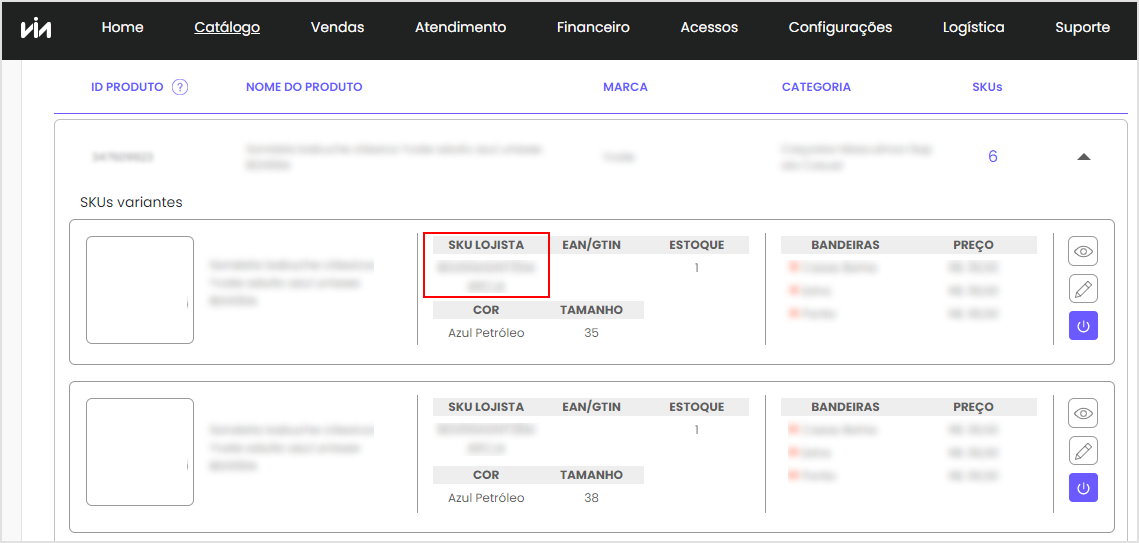Click the NOME DO PRODUTO column header
1139x543 pixels.
coord(304,87)
